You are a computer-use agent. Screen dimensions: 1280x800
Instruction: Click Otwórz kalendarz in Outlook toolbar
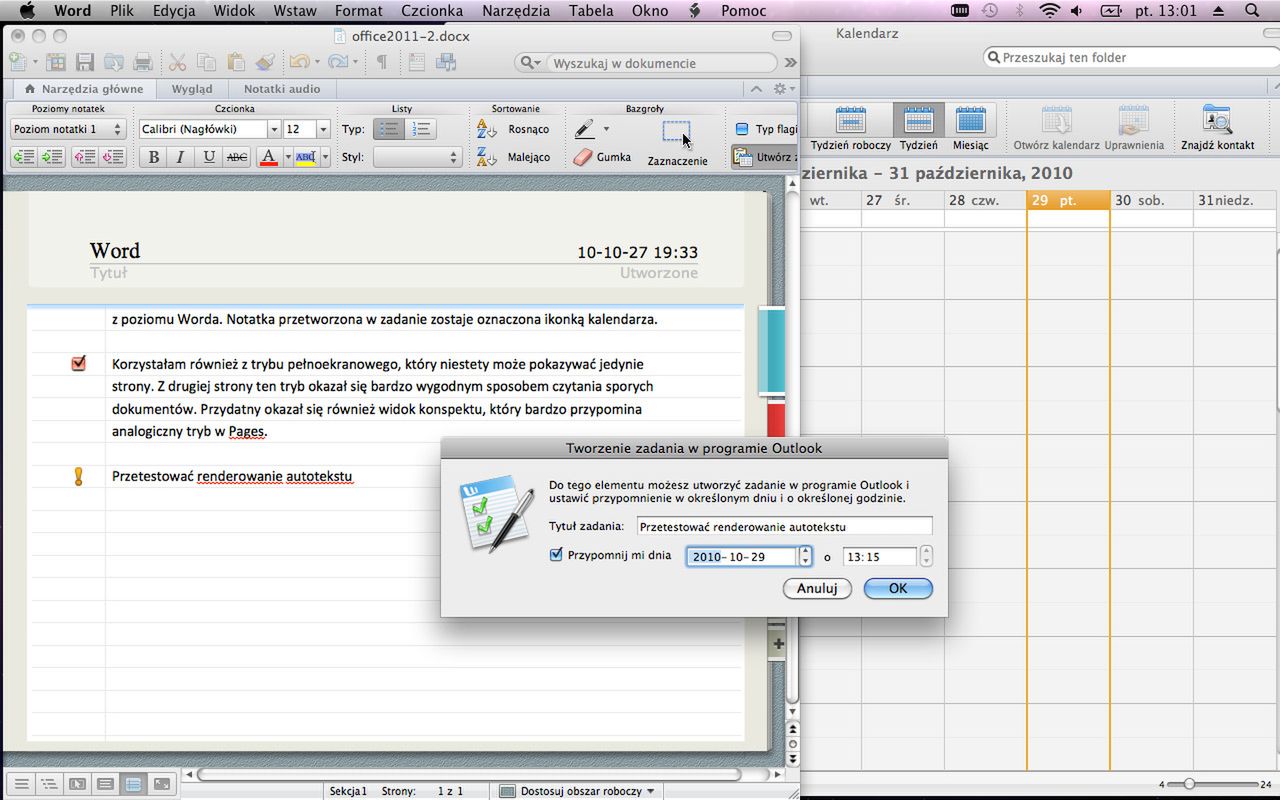point(1056,129)
